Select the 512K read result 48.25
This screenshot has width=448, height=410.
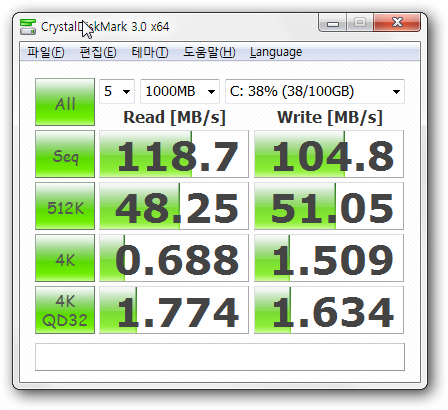tap(174, 206)
